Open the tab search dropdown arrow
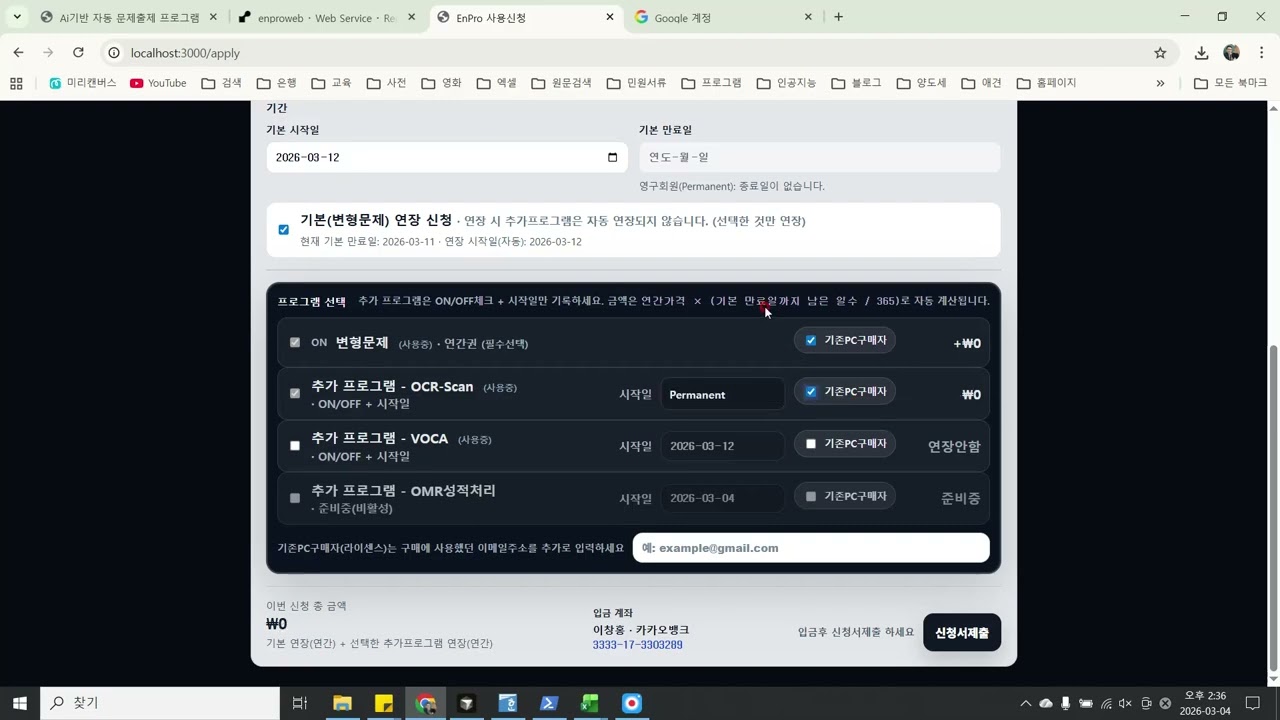The width and height of the screenshot is (1280, 720). coord(17,17)
